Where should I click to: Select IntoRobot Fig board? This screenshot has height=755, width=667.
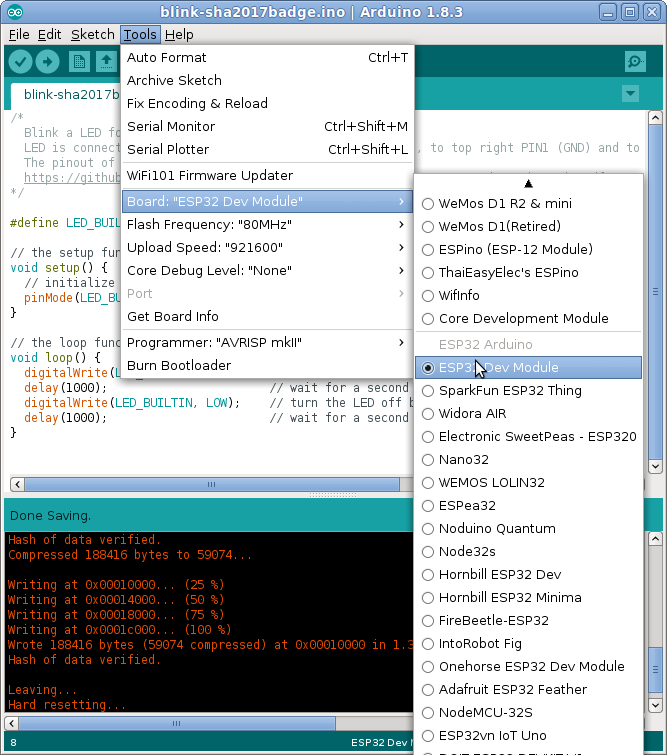pos(528,644)
